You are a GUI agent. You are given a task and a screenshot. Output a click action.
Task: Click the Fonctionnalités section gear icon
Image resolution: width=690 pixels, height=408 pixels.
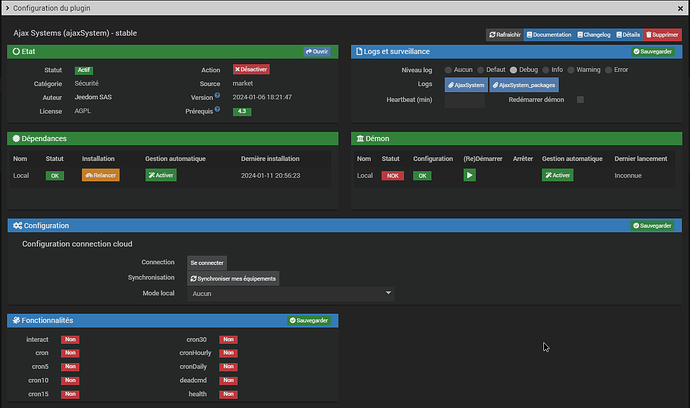(x=16, y=320)
